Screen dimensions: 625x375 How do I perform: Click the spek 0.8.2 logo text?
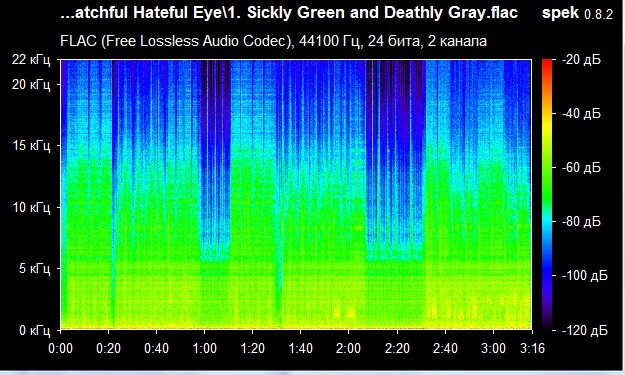click(577, 14)
